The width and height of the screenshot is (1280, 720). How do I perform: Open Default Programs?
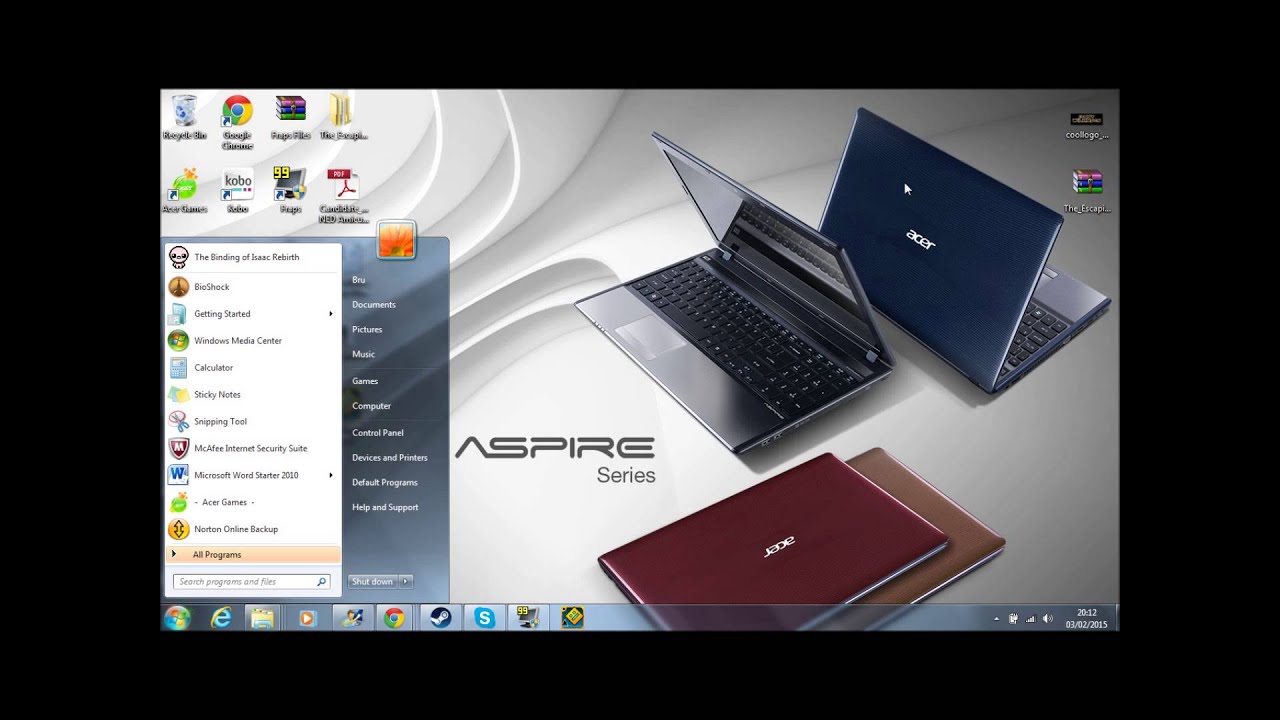click(x=385, y=483)
